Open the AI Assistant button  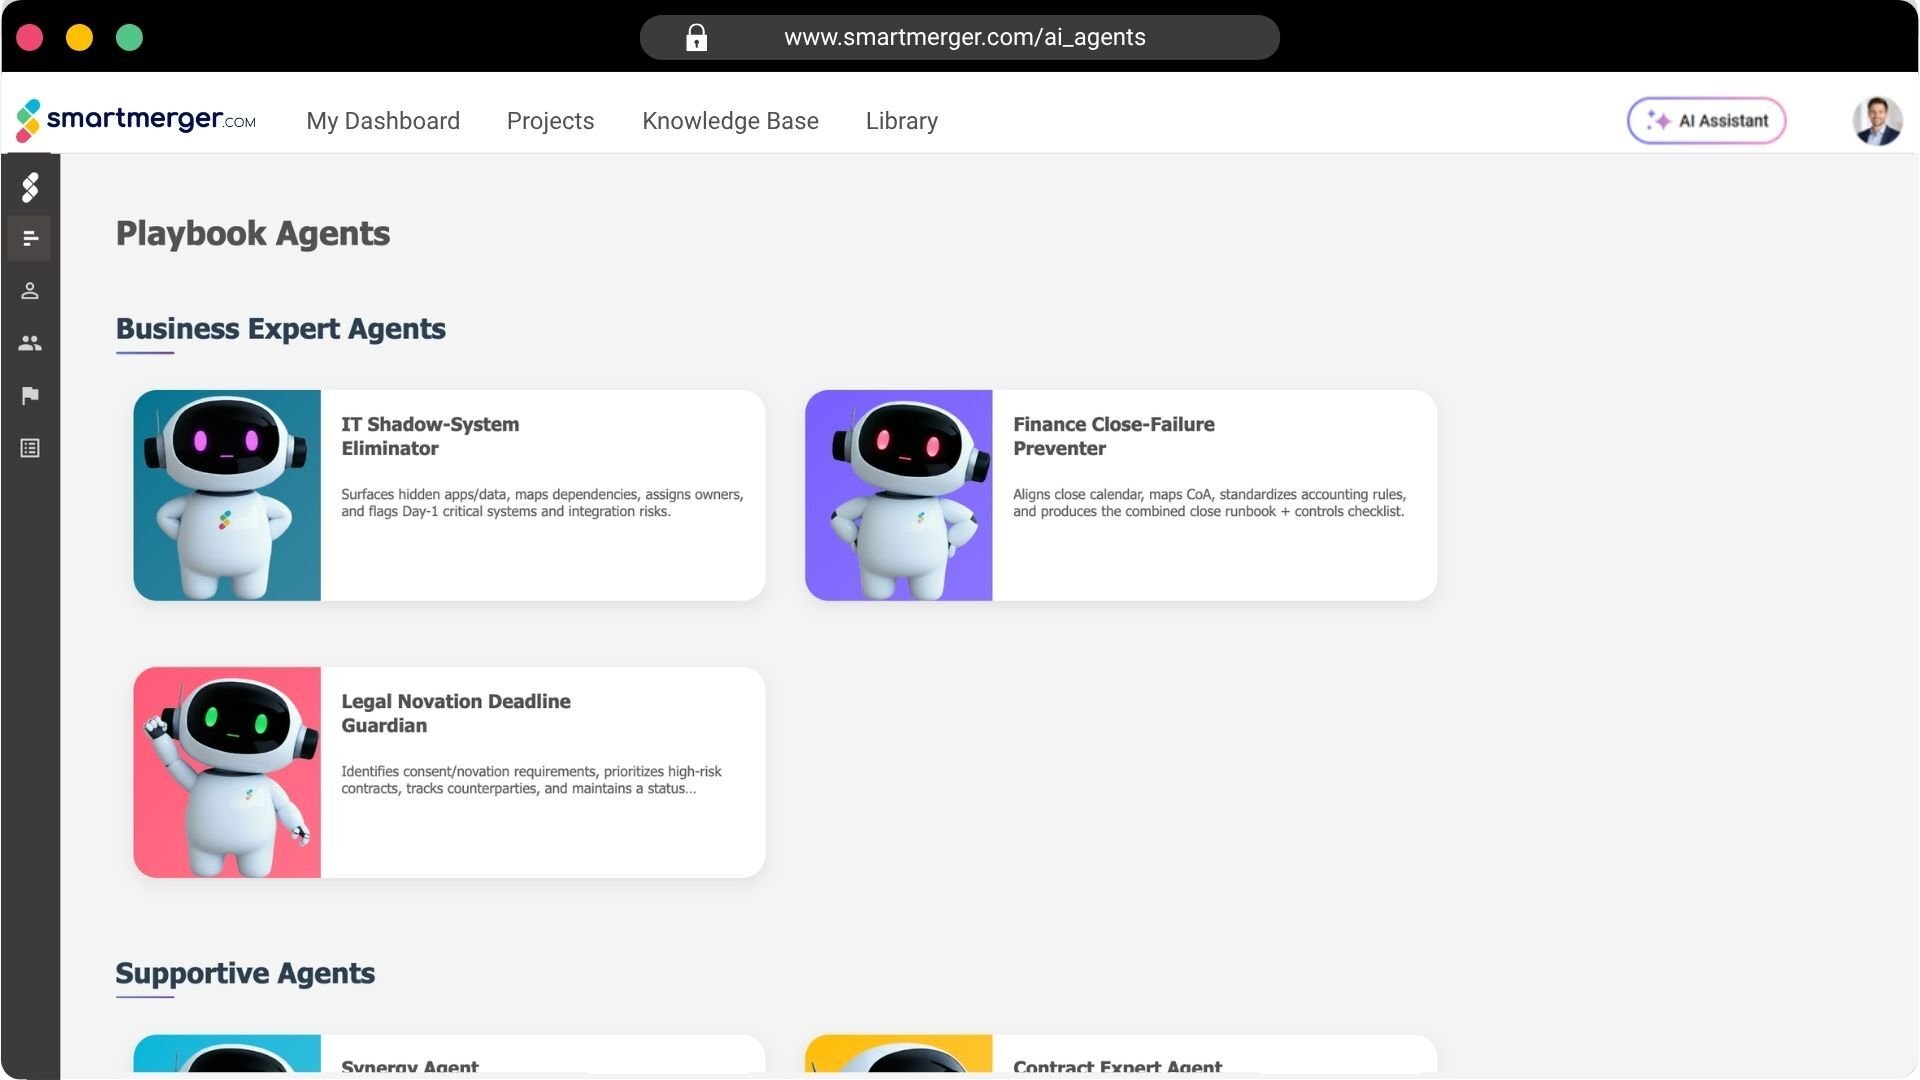pyautogui.click(x=1706, y=121)
